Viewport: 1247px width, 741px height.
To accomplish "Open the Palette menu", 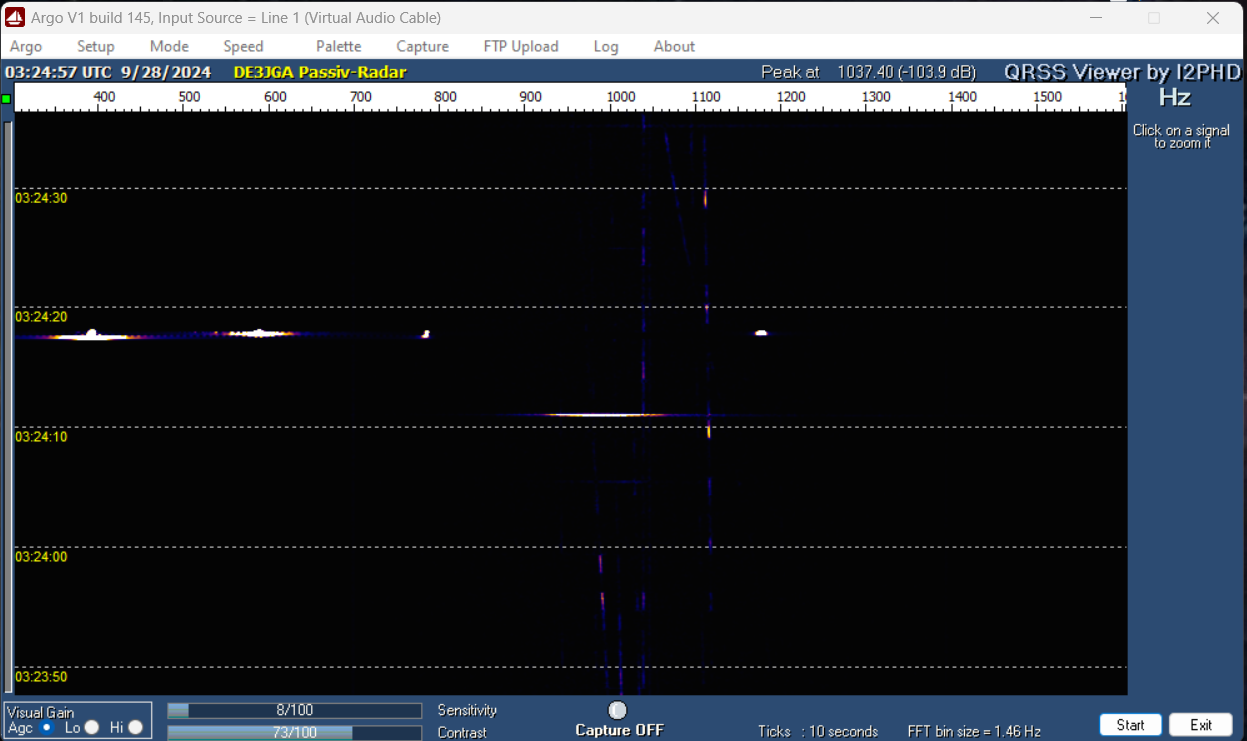I will tap(338, 46).
